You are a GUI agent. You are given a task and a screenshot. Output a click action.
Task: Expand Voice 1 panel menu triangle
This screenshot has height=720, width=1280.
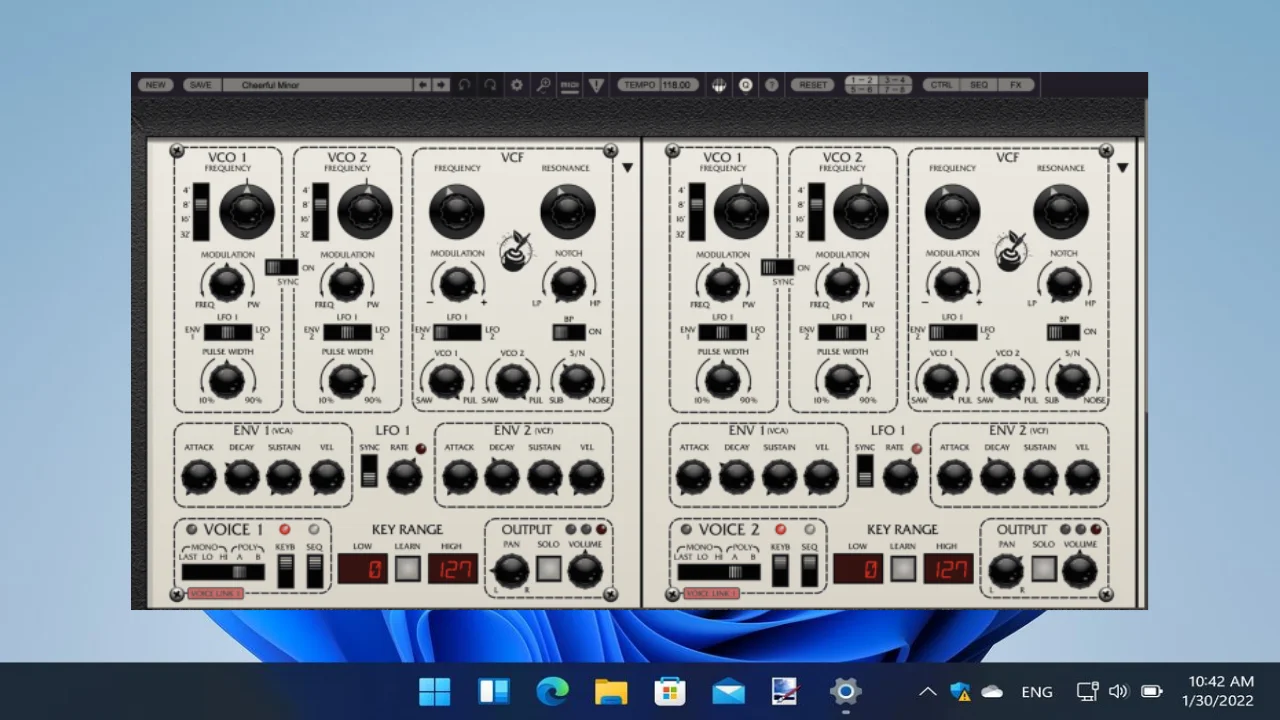click(x=627, y=168)
